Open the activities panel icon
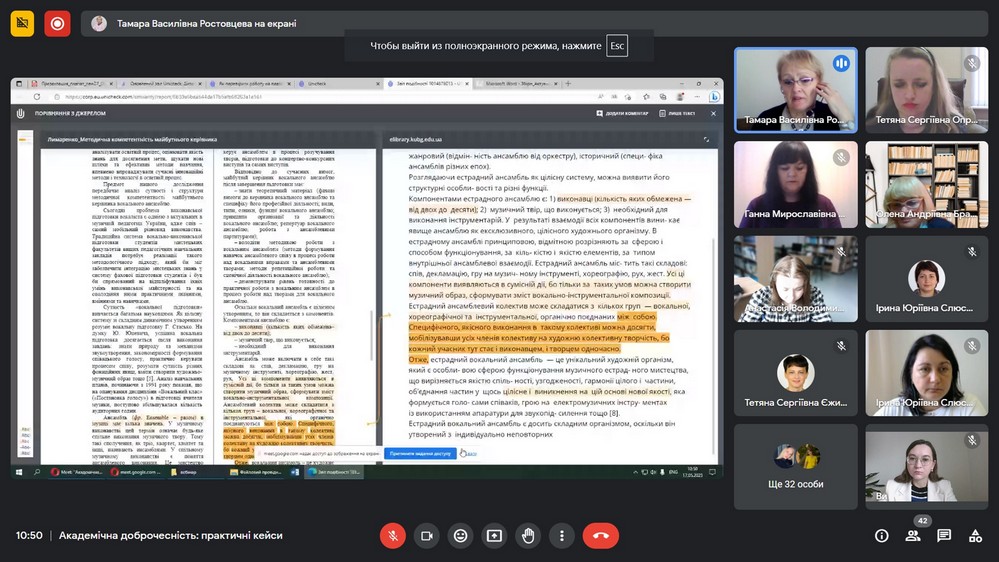This screenshot has width=999, height=562. [x=975, y=536]
